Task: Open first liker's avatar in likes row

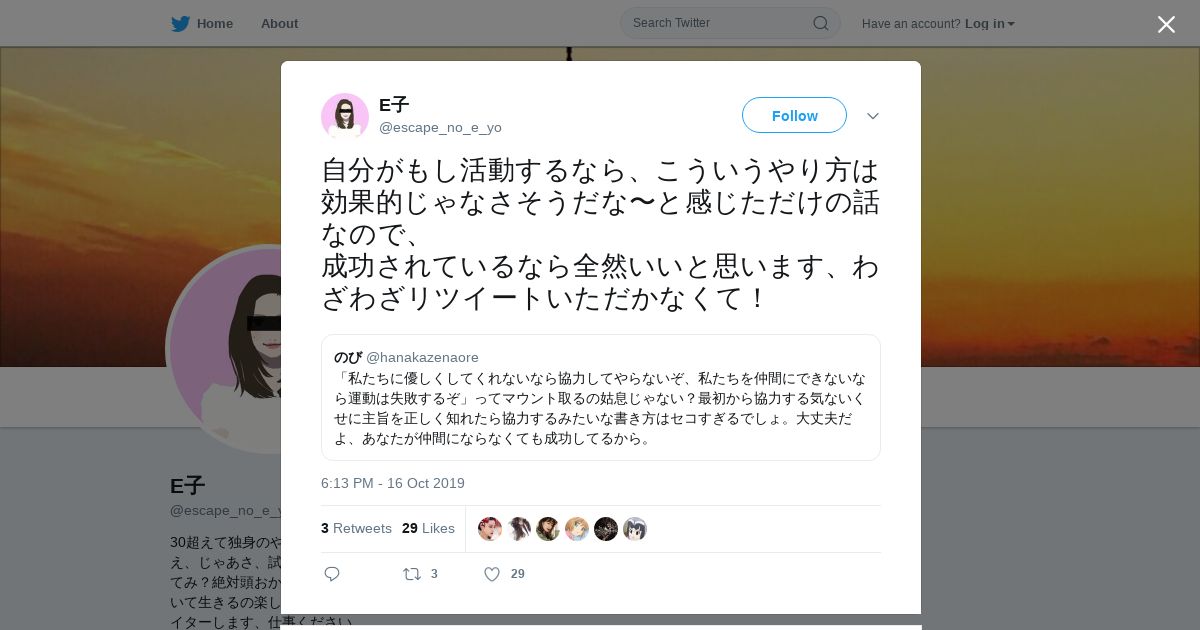Action: [490, 529]
